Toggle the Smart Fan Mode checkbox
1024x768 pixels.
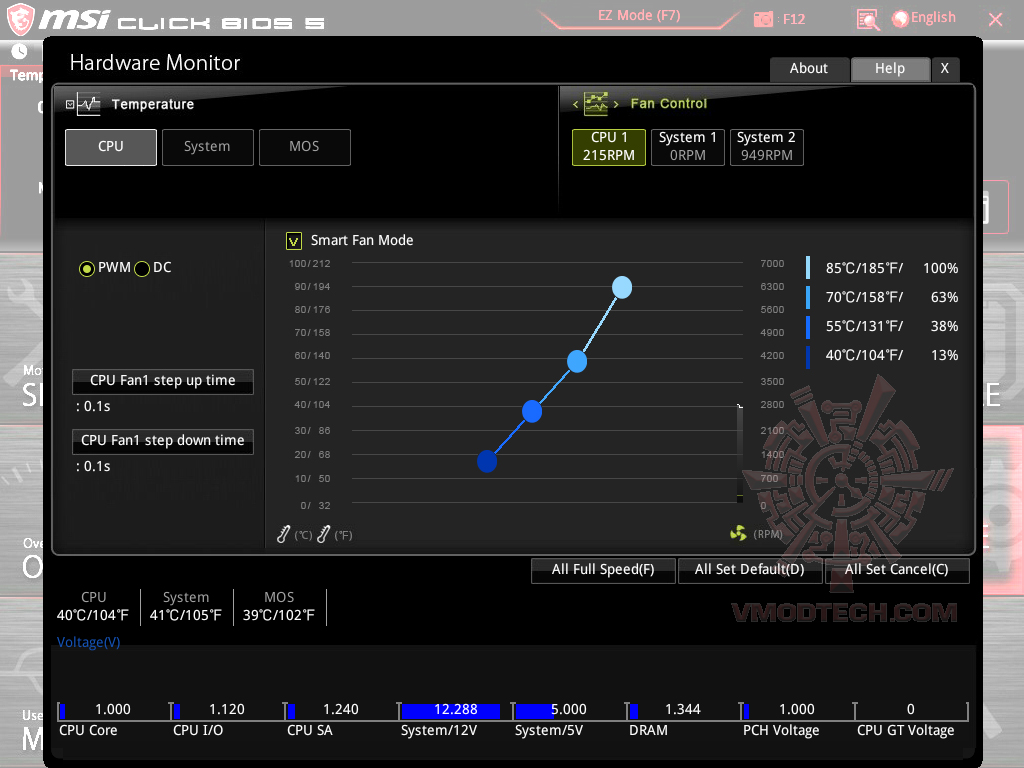pos(294,241)
